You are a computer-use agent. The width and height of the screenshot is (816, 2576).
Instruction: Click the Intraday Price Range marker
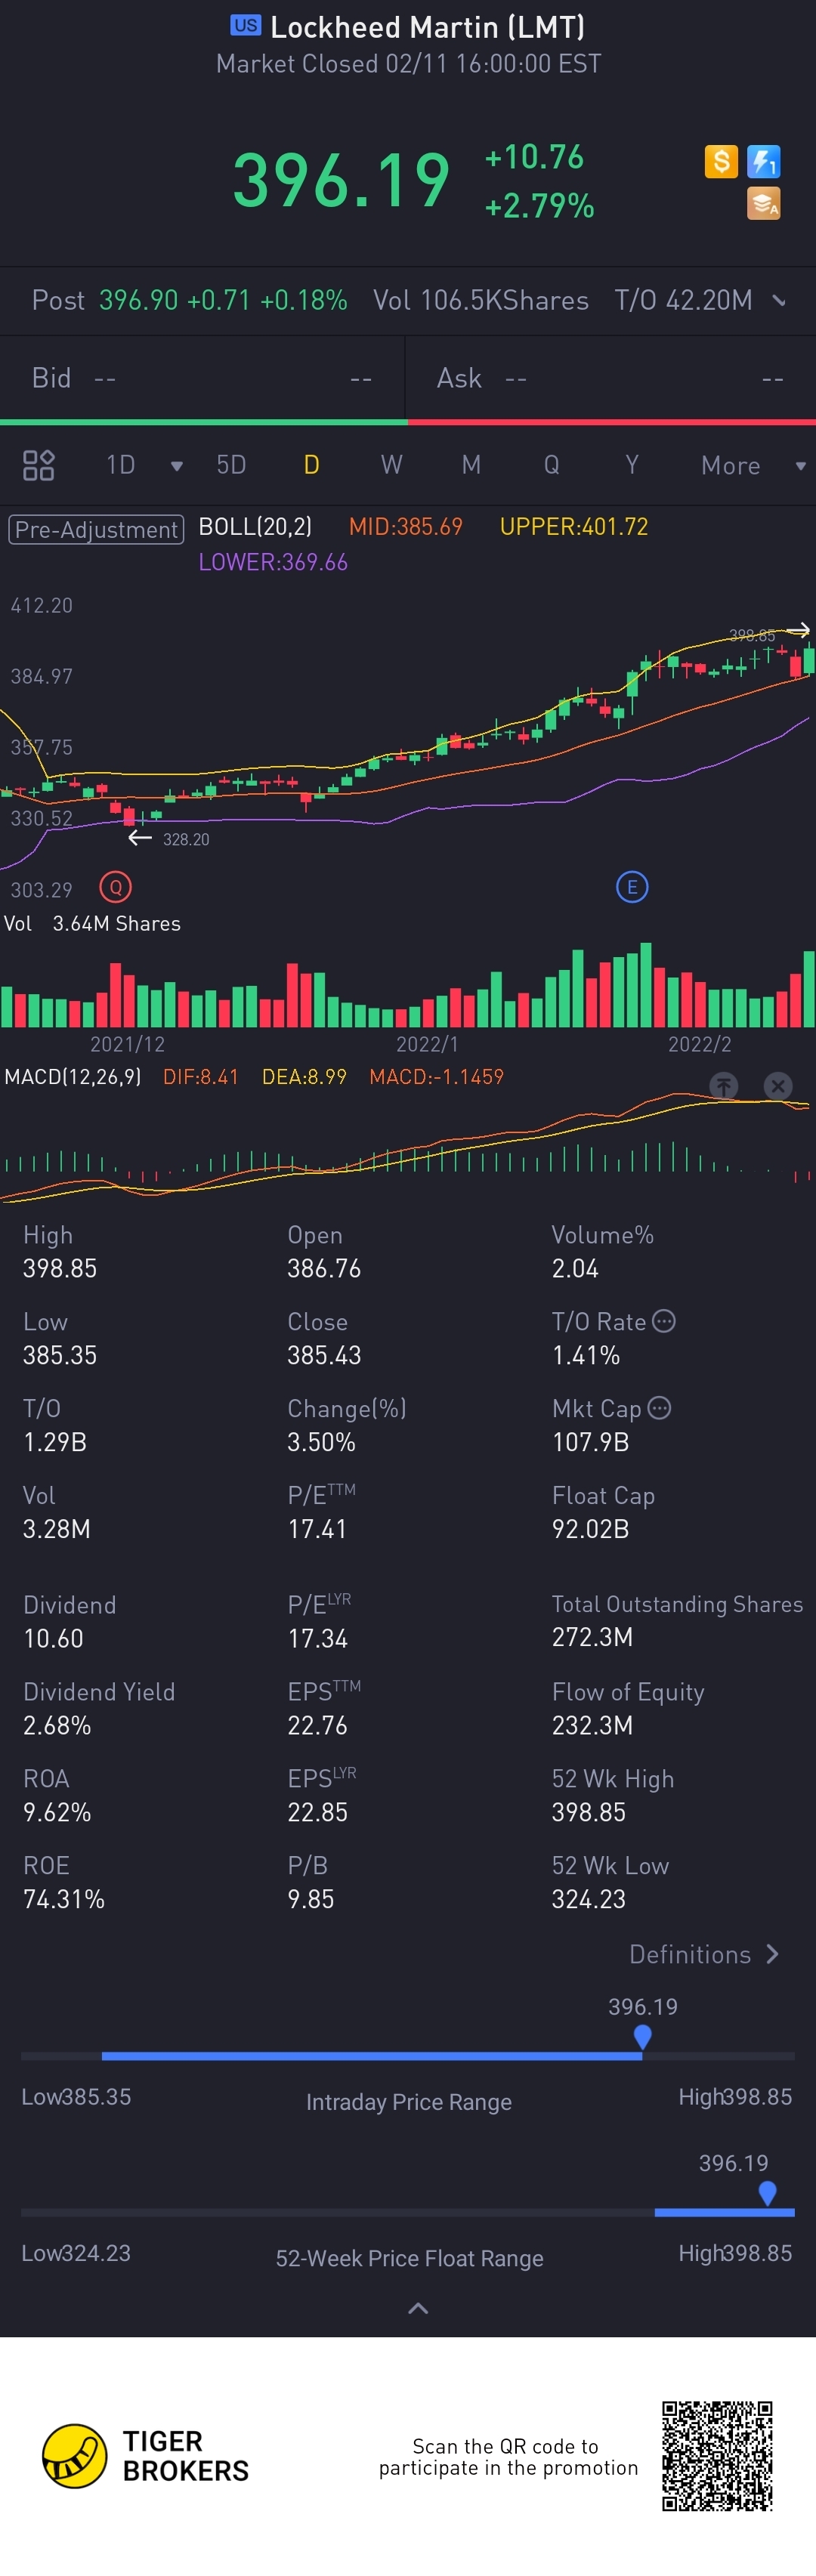pos(643,2036)
